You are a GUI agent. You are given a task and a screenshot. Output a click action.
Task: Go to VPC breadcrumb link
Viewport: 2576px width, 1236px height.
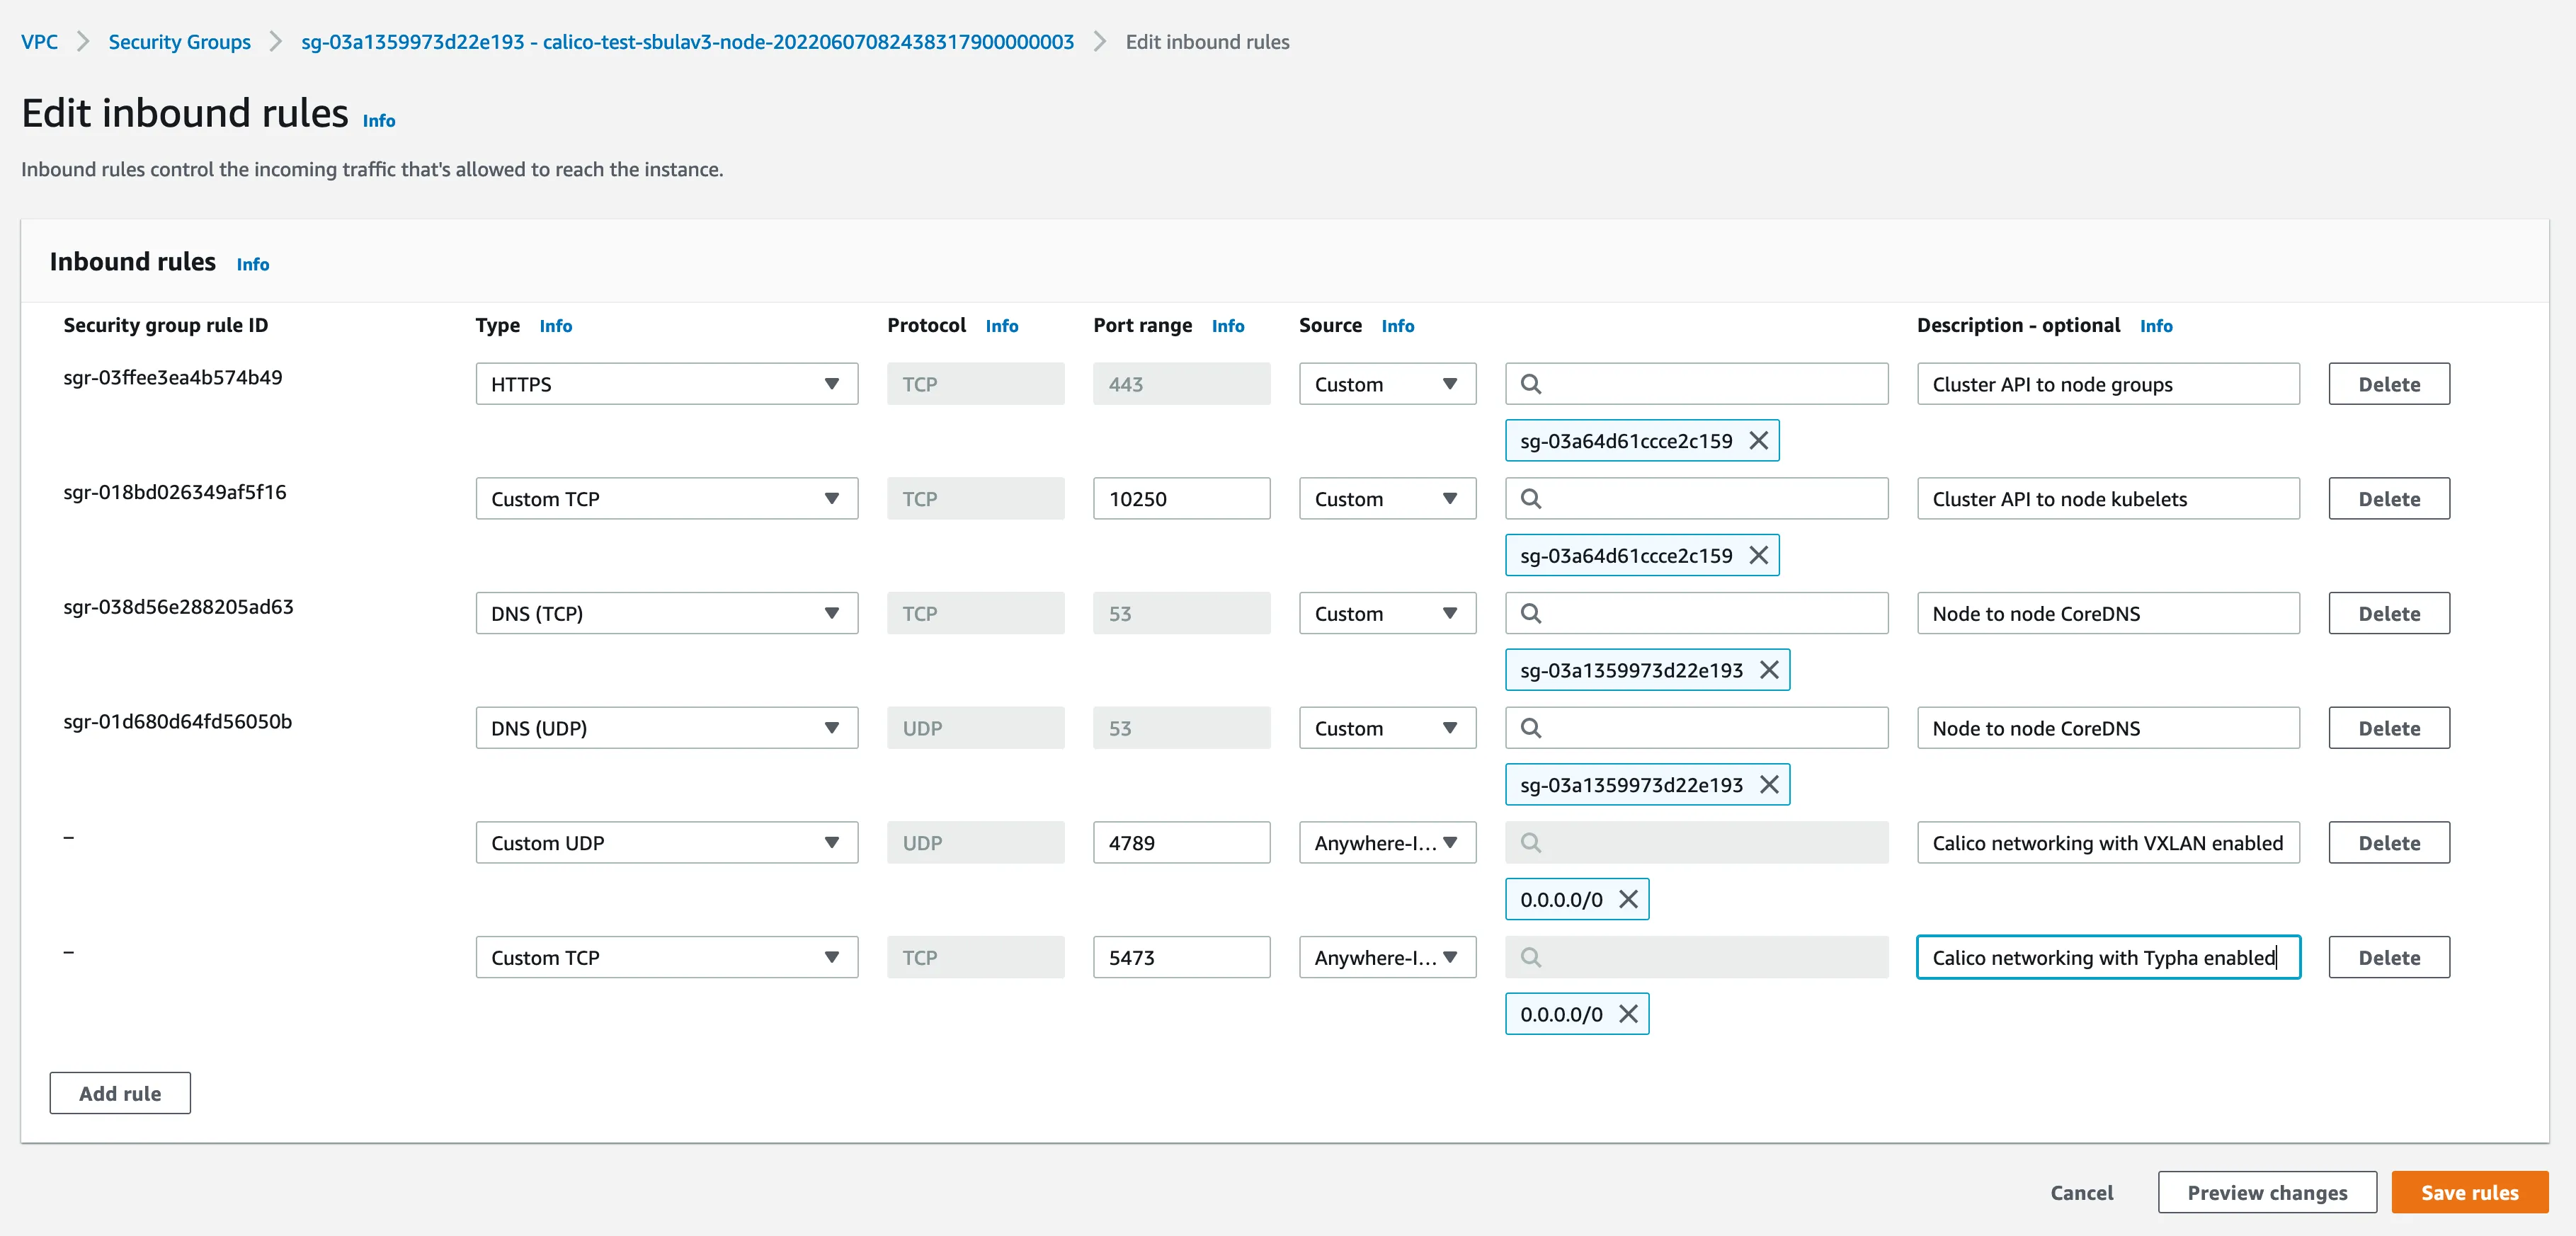pos(39,42)
